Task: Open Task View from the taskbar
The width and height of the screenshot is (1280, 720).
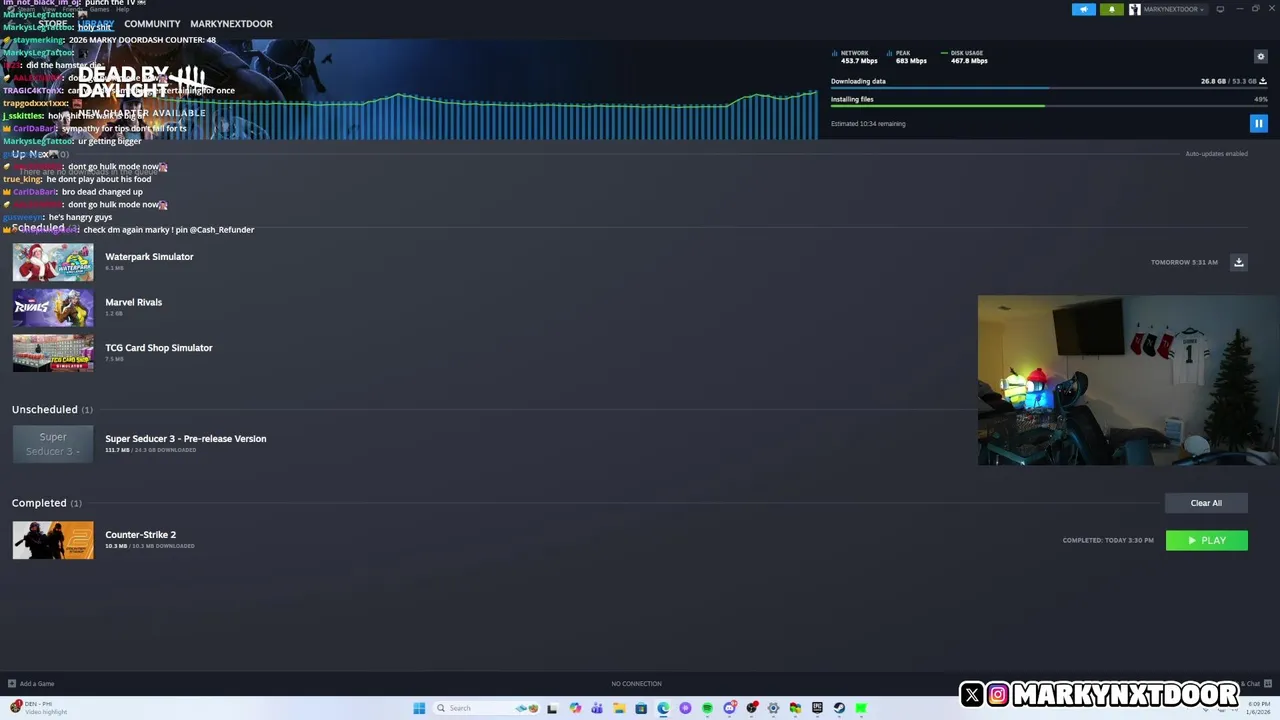Action: [x=551, y=708]
